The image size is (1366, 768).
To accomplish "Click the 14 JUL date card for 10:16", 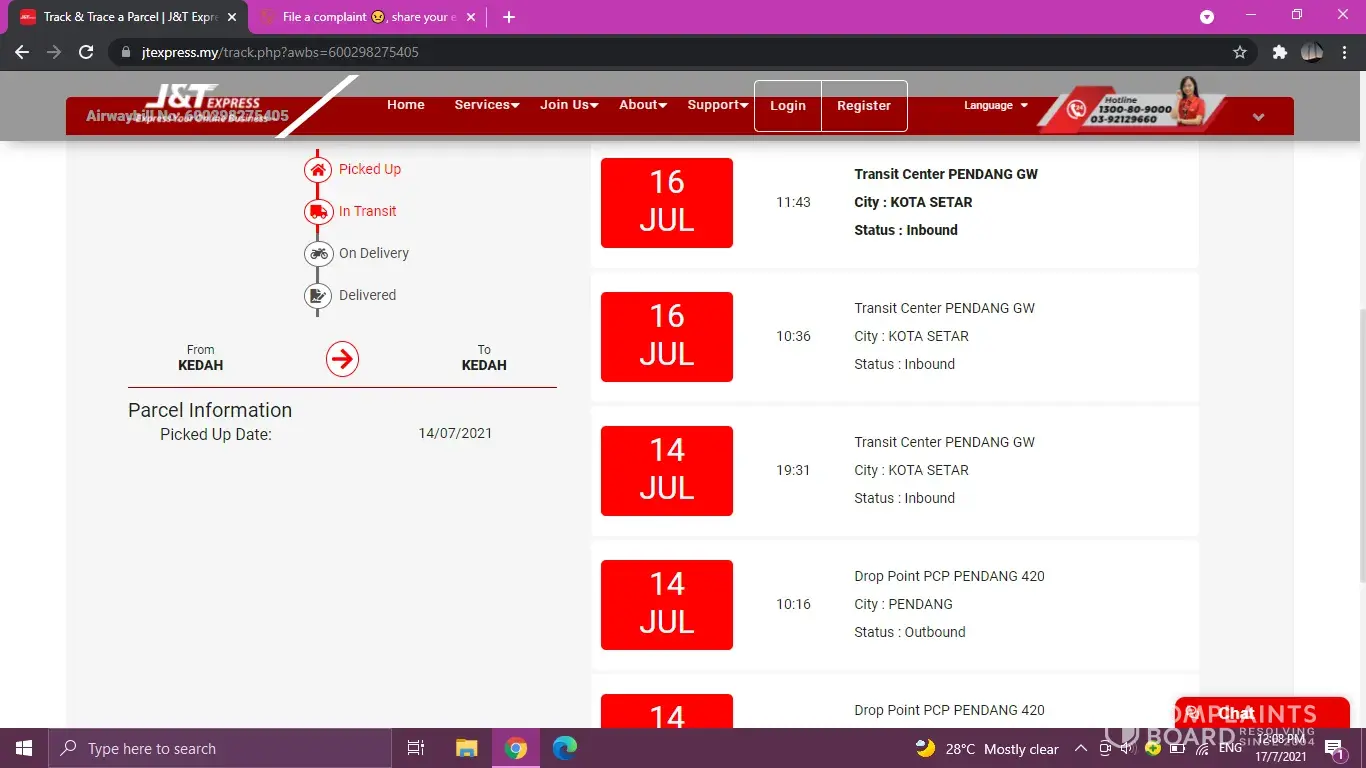I will [x=667, y=605].
